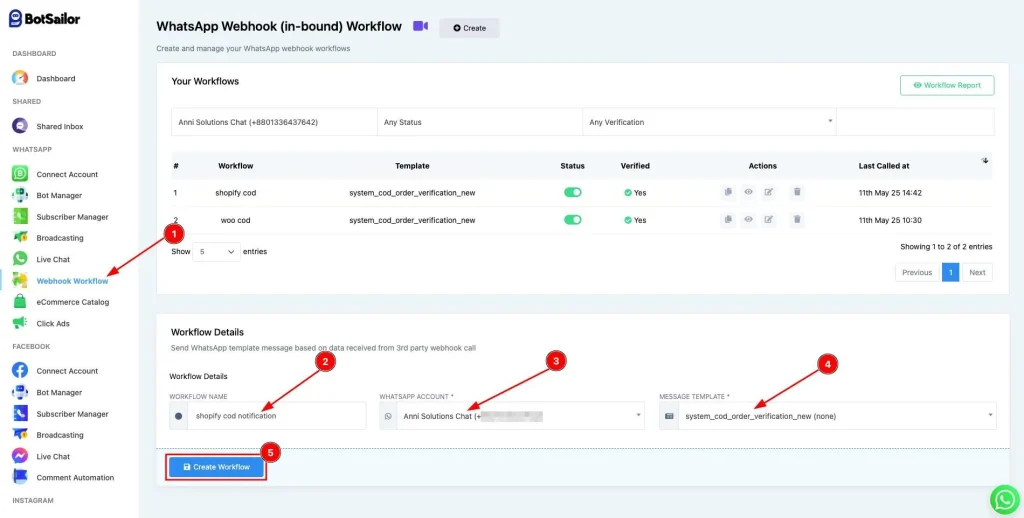The image size is (1024, 518).
Task: Open the Any Status filter dropdown
Action: pyautogui.click(x=480, y=122)
